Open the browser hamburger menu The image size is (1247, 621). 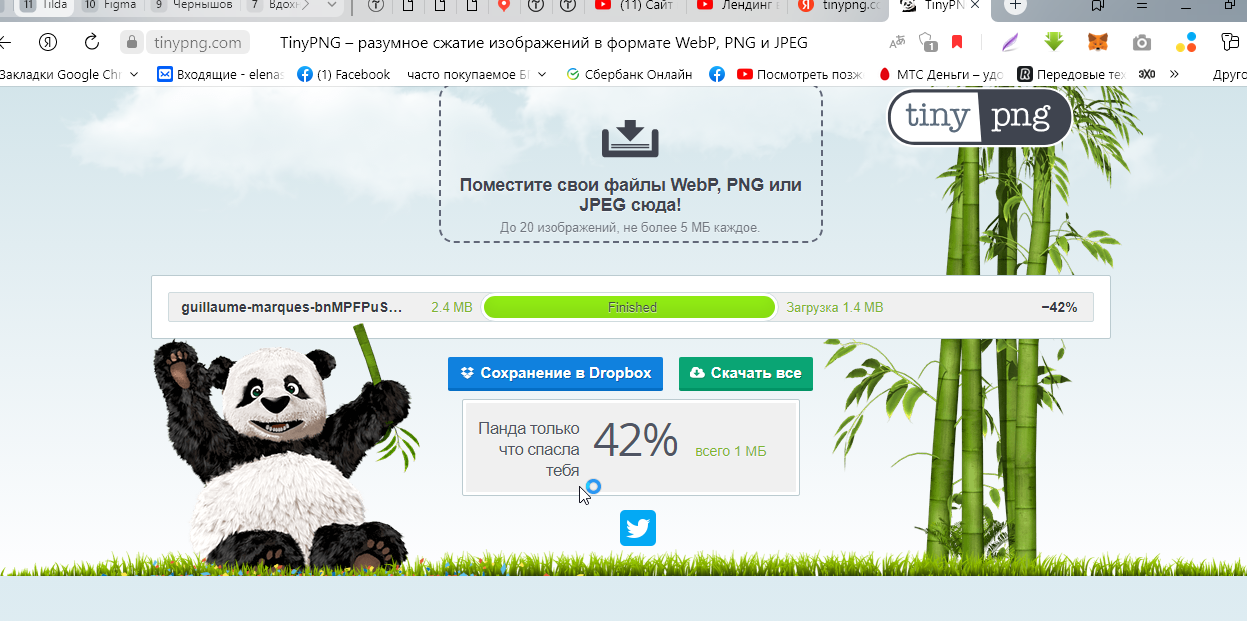1141,5
